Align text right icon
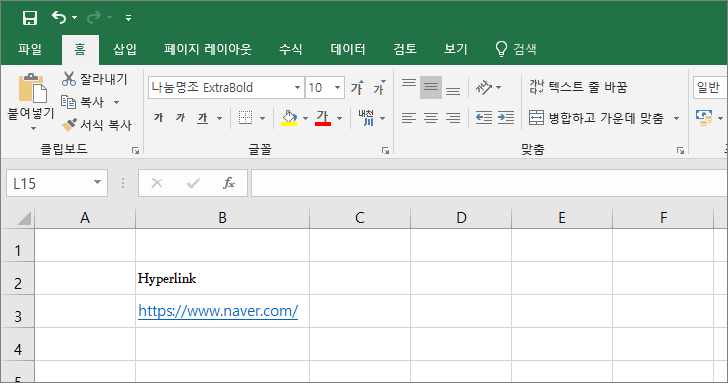728x383 pixels. [453, 118]
